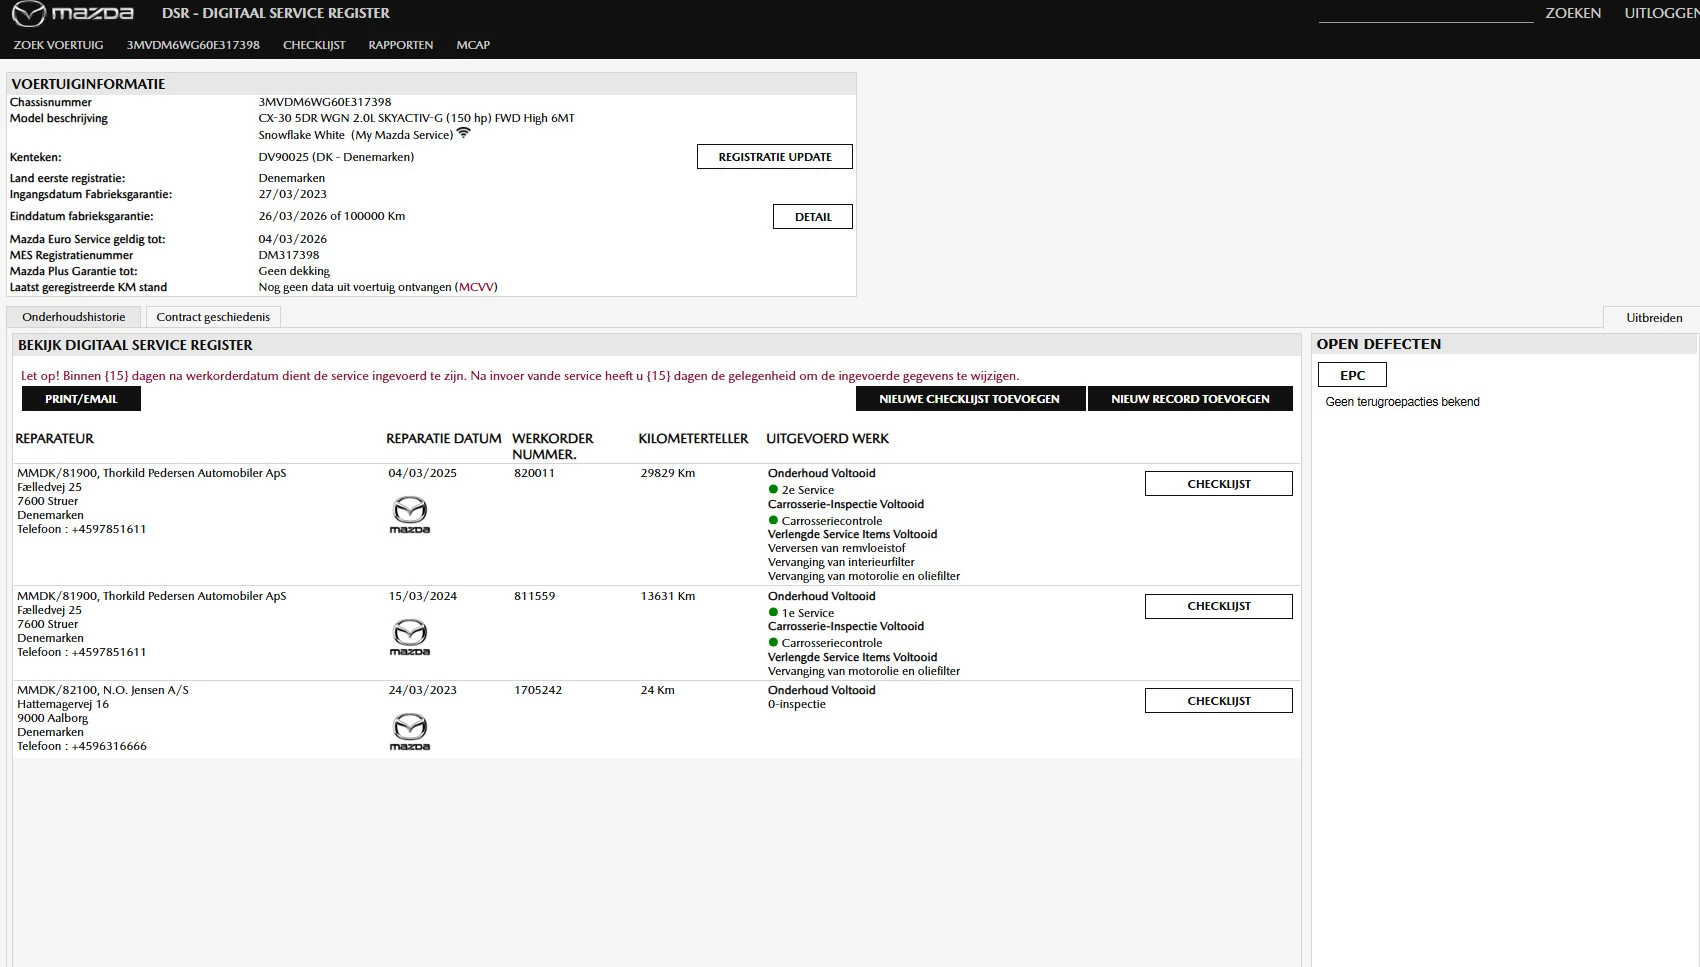Click the My Mazda Service wifi icon
1700x967 pixels.
(463, 133)
